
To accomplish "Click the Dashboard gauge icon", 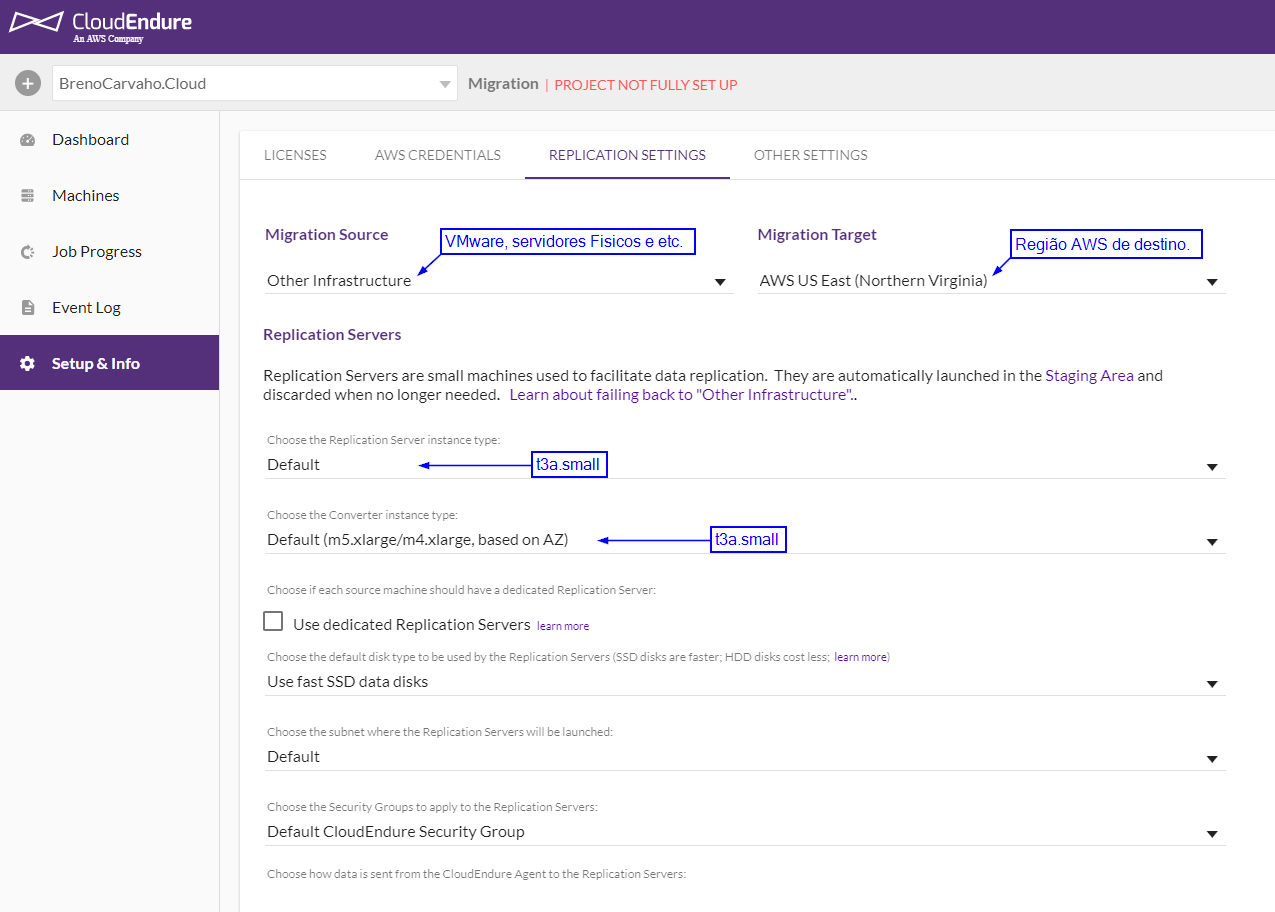I will pyautogui.click(x=28, y=140).
